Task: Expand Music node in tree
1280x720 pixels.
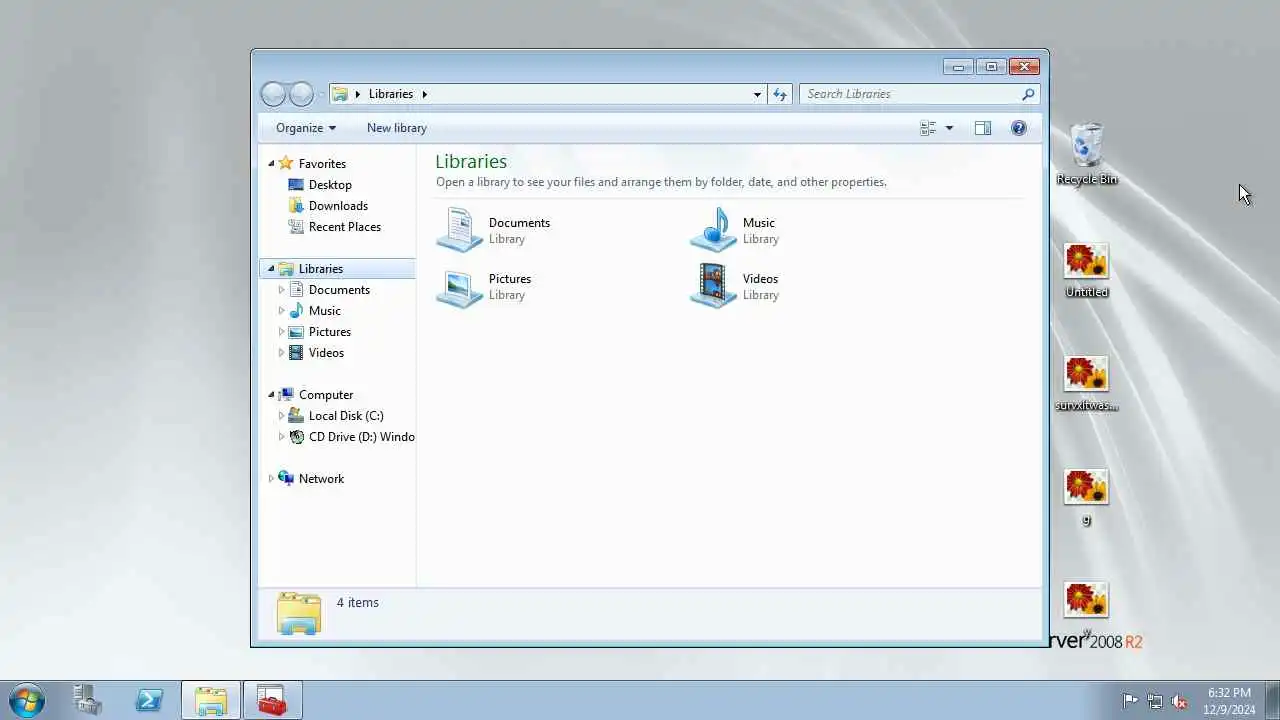Action: tap(281, 311)
